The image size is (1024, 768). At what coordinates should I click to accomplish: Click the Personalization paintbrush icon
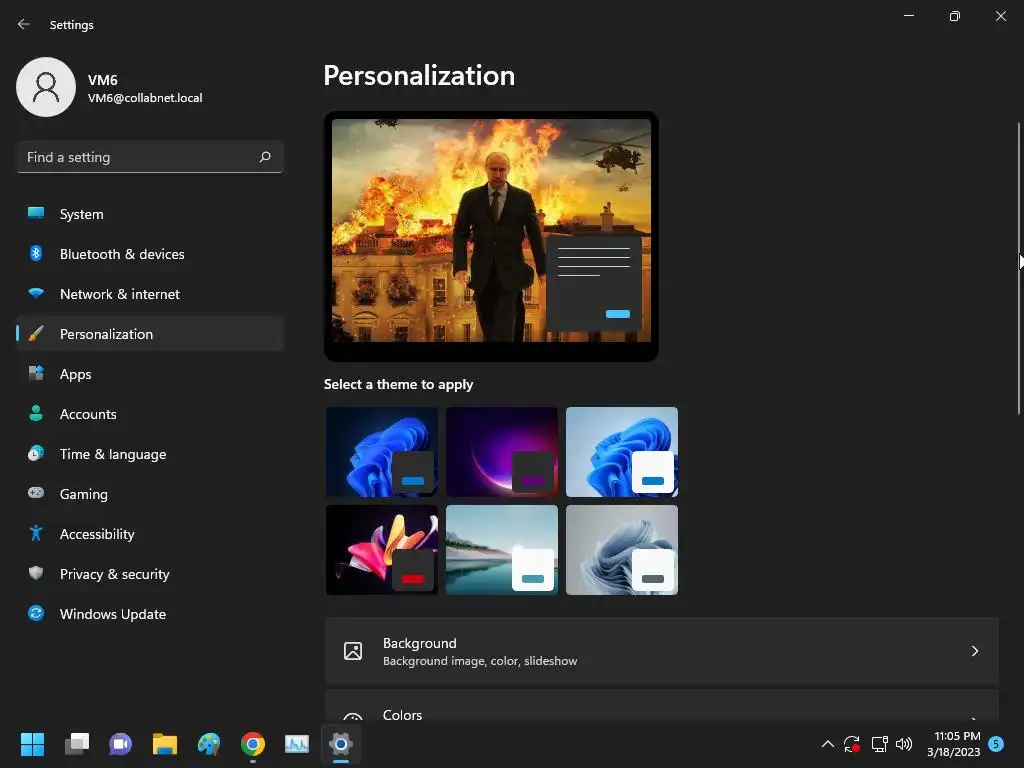click(36, 334)
